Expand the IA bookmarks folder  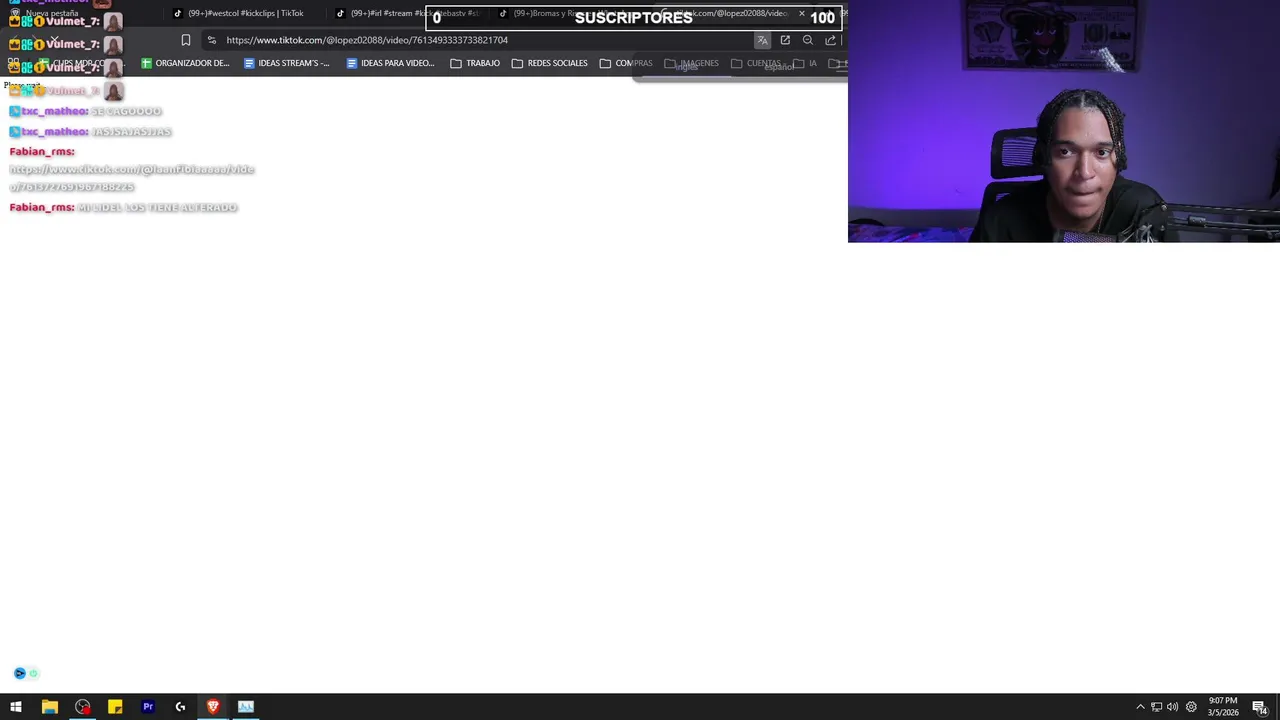[806, 63]
